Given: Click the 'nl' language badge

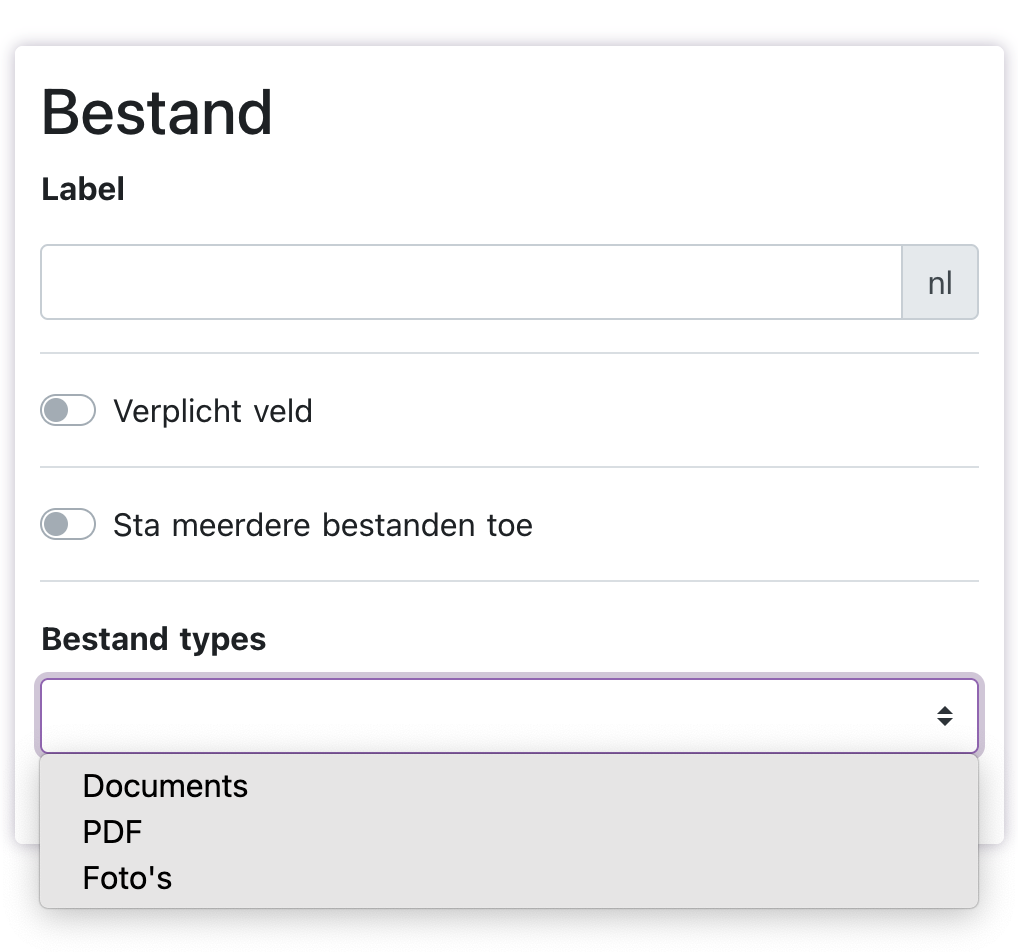Looking at the screenshot, I should (940, 283).
